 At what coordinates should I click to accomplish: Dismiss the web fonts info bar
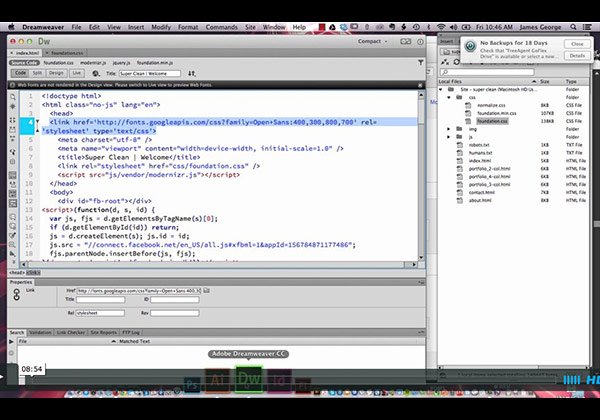pos(420,85)
